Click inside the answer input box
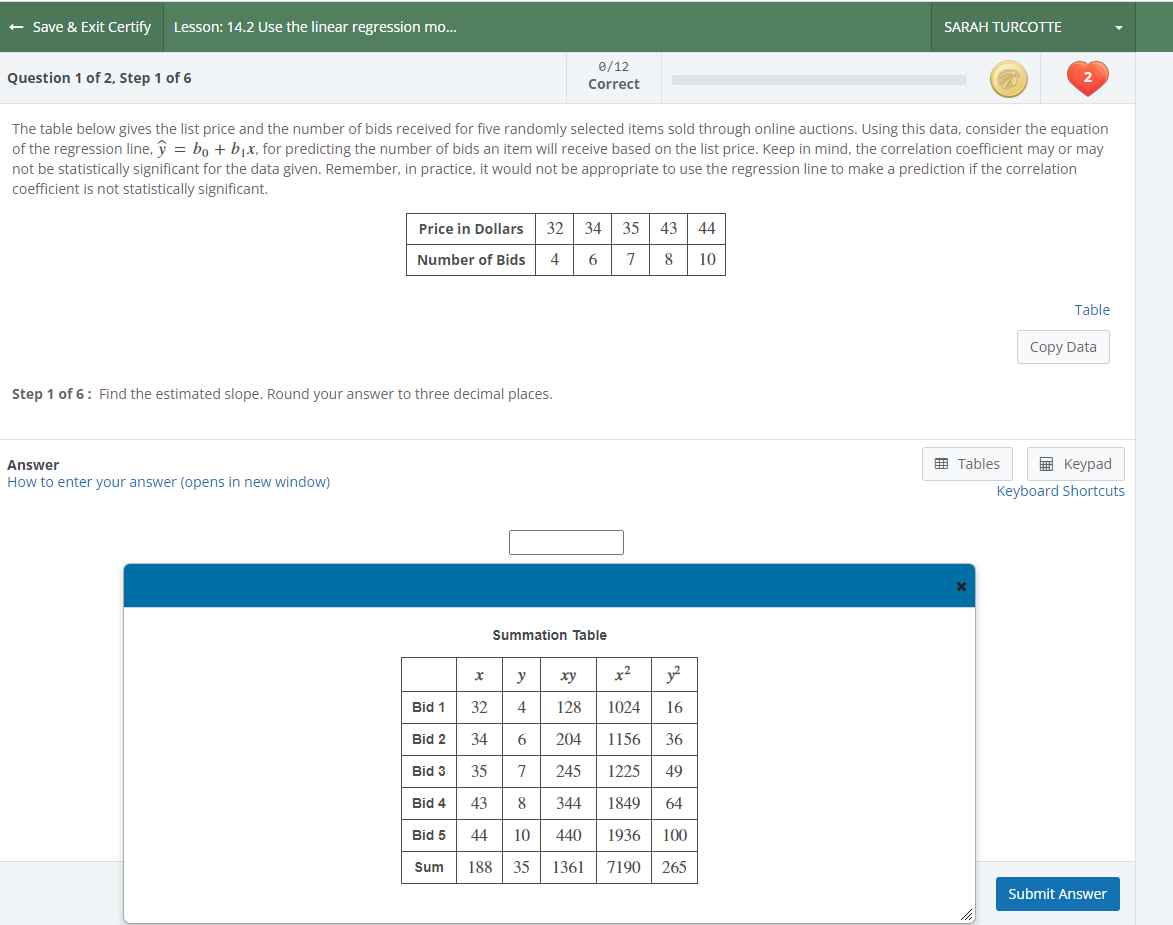The image size is (1173, 925). pos(566,542)
